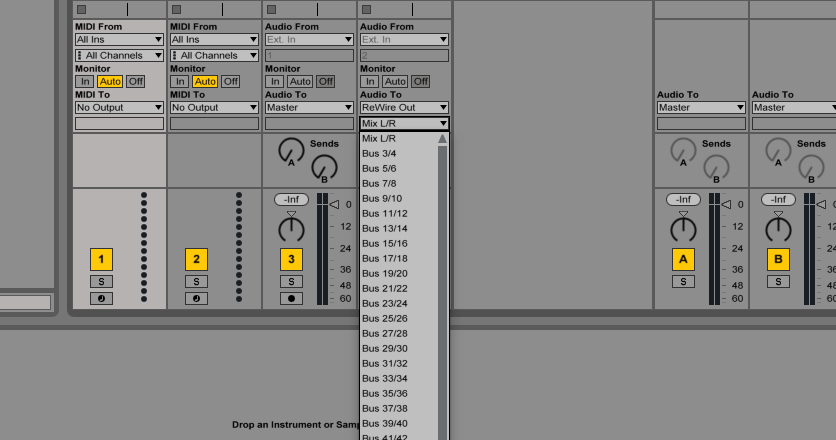
Task: Click clip stop button on track 2
Action: (x=176, y=10)
